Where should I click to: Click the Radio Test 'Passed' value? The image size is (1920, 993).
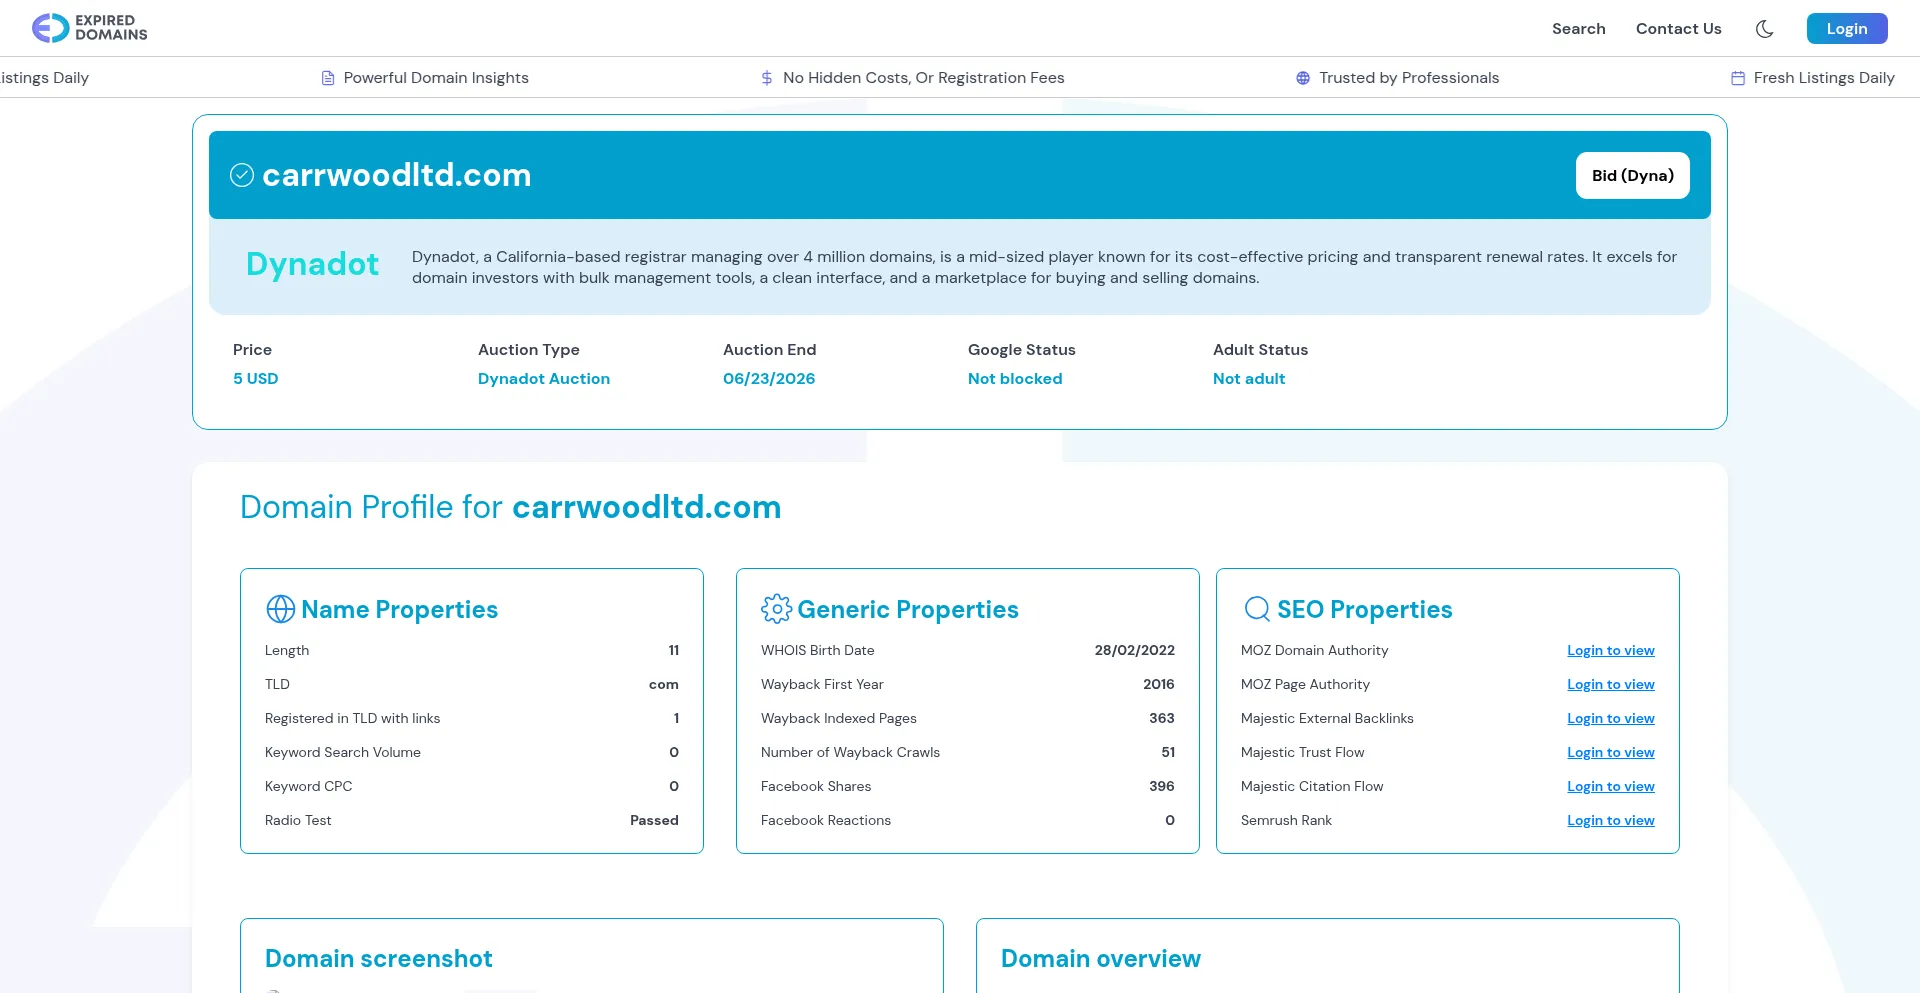point(654,821)
